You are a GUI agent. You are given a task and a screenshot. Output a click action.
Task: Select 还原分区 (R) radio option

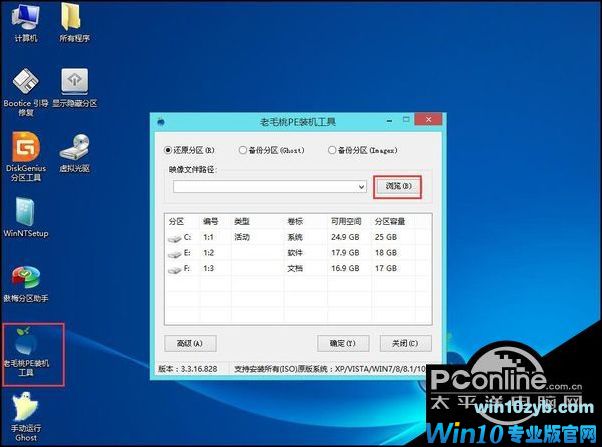(x=189, y=150)
